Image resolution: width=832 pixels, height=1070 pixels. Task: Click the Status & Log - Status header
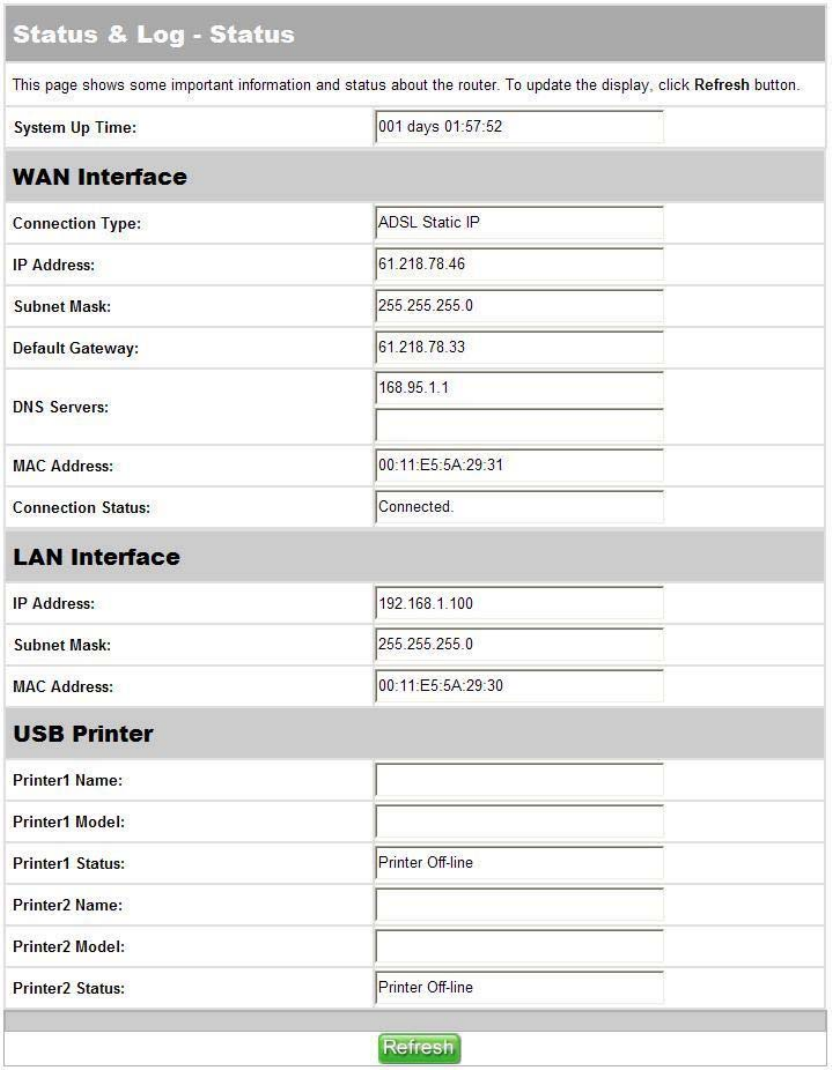pos(151,36)
